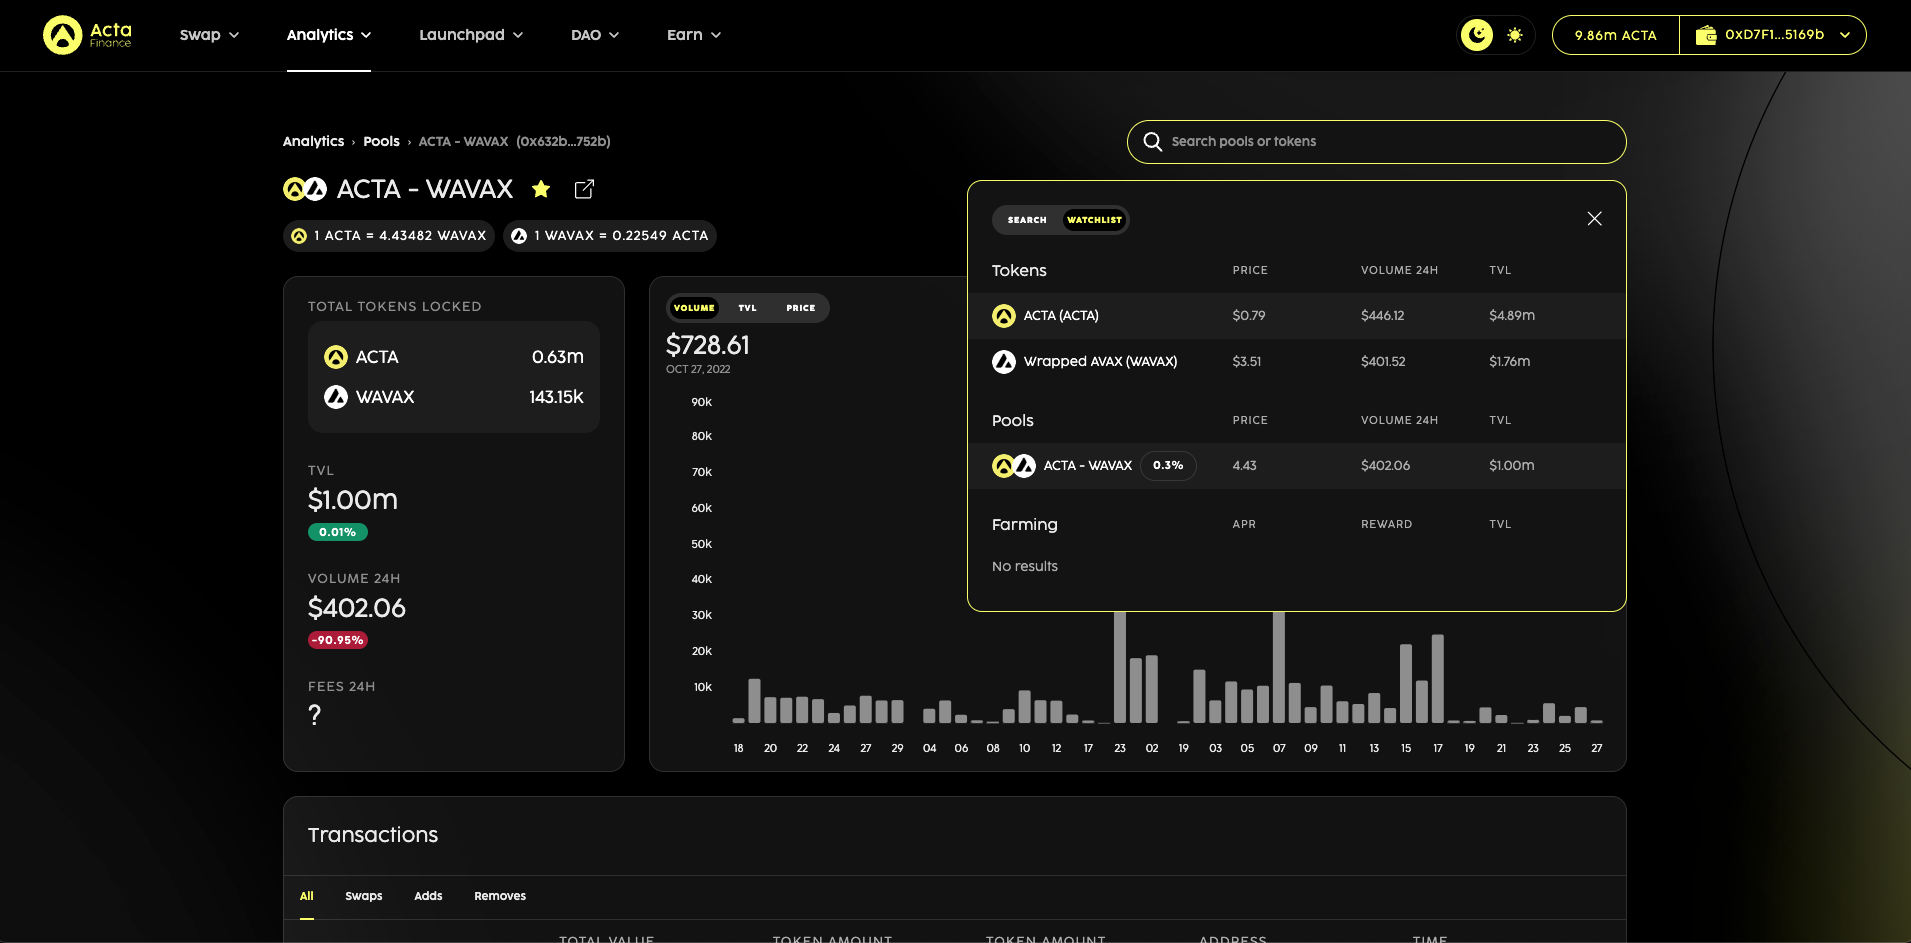Click the 0.3% fee badge
This screenshot has width=1911, height=943.
[x=1168, y=466]
